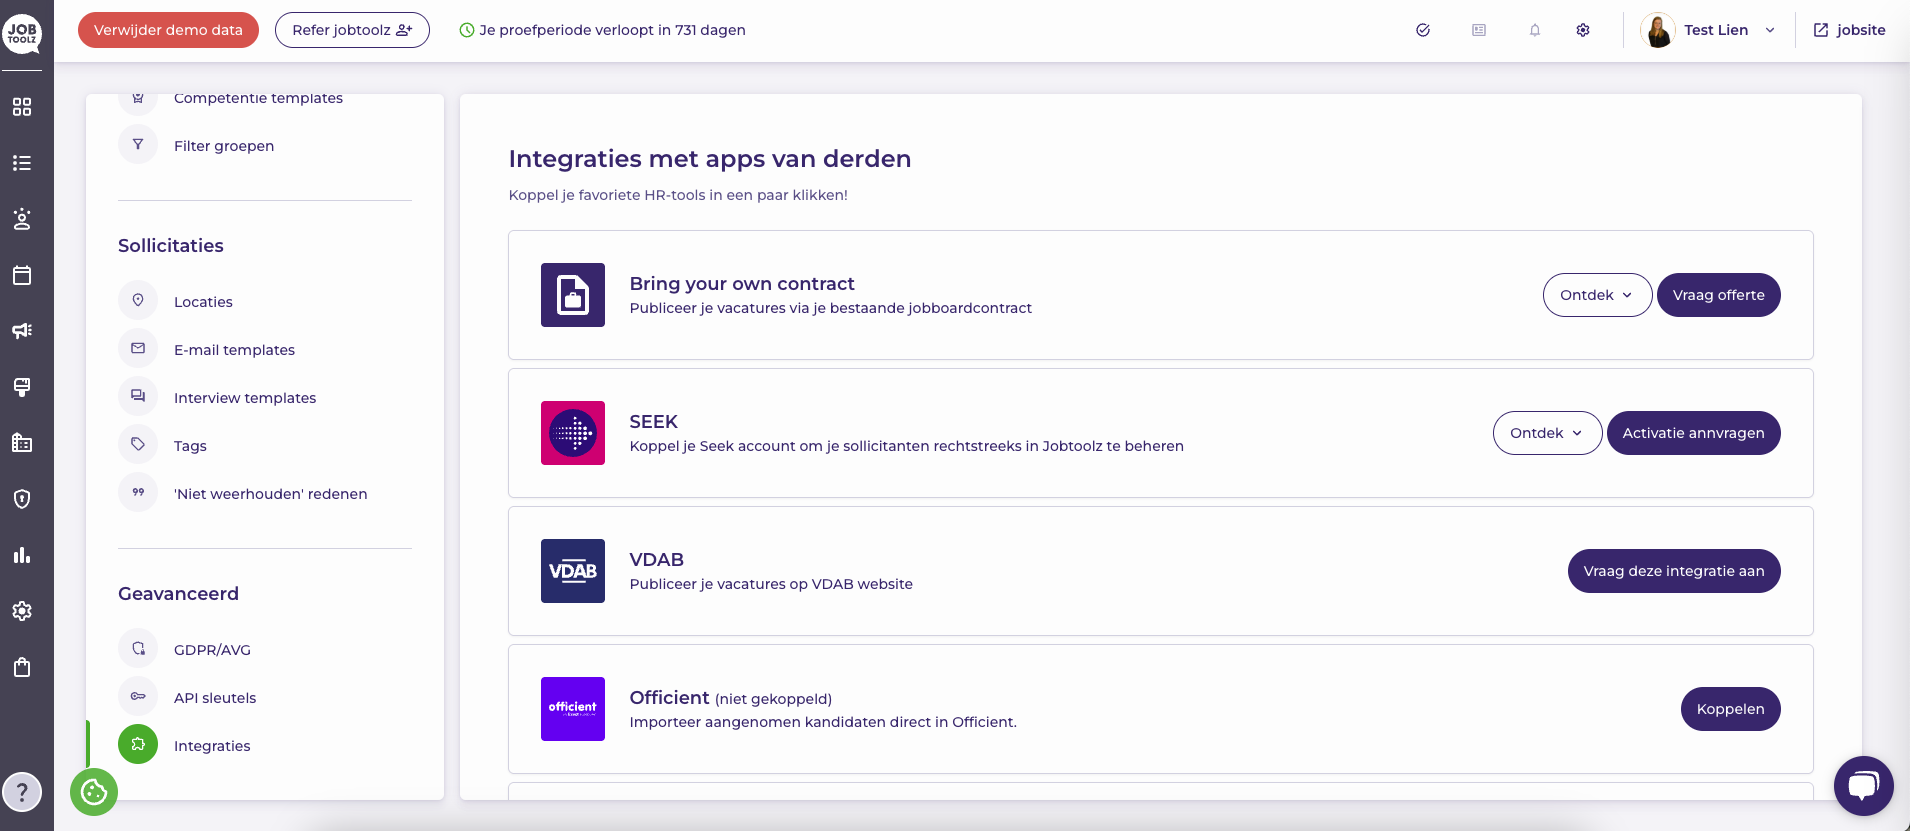Screen dimensions: 1910x831
Task: Click the SEEK integration logo
Action: point(573,433)
